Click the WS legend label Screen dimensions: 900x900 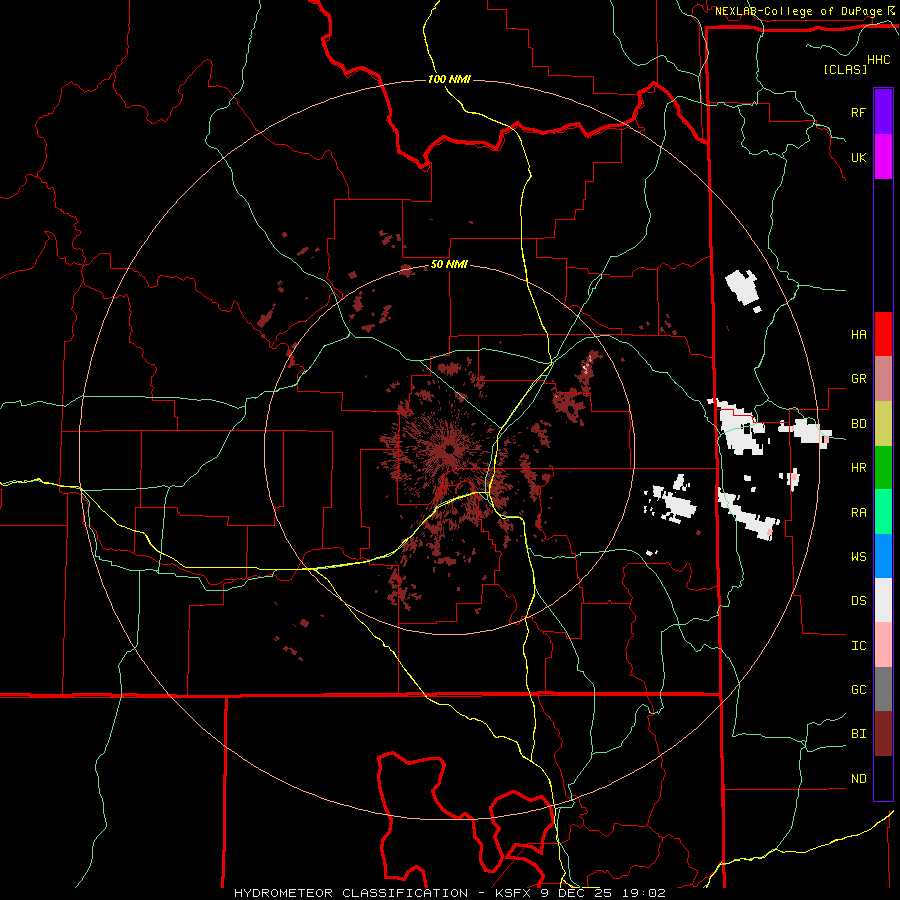(859, 557)
